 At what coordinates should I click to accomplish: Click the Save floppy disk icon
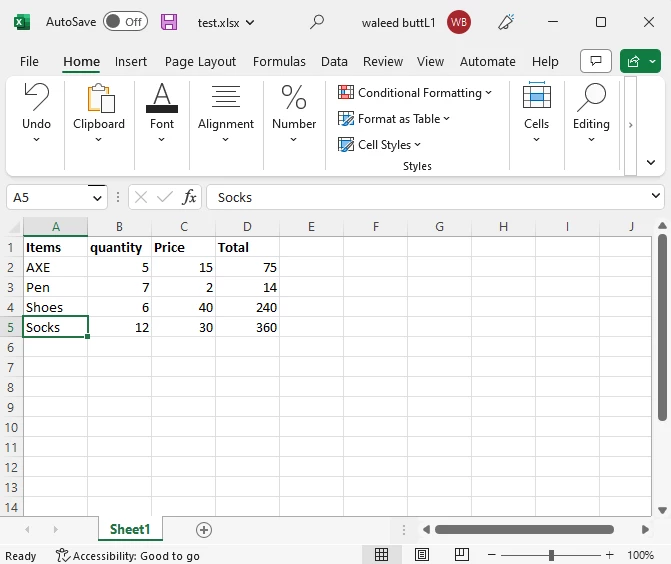click(169, 22)
